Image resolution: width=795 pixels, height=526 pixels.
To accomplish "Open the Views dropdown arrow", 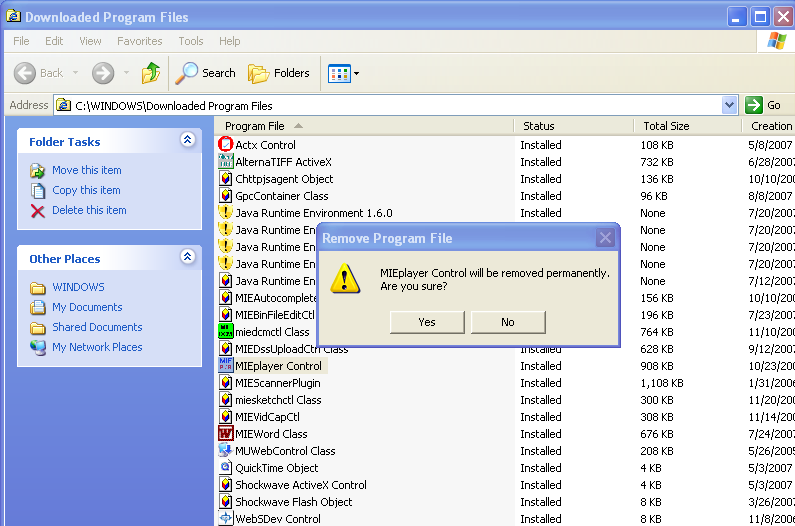I will 356,73.
